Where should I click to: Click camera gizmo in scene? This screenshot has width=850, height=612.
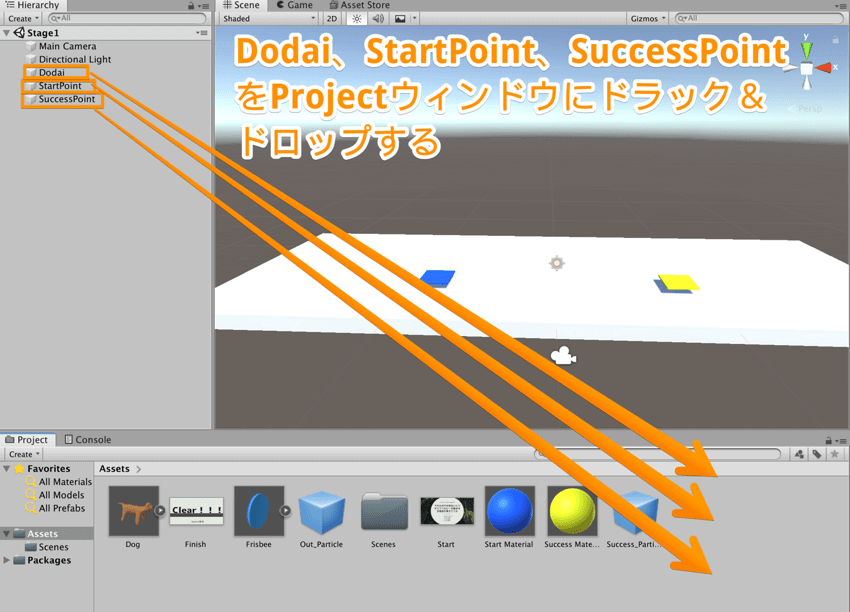[563, 356]
